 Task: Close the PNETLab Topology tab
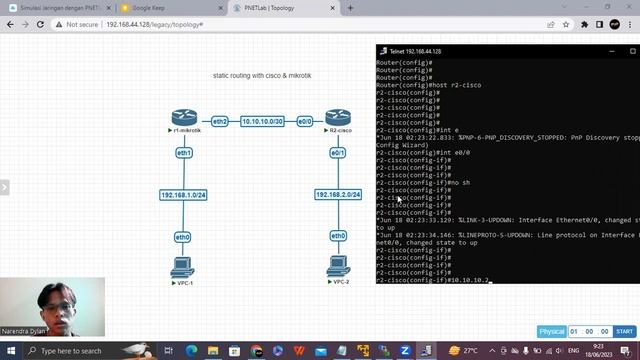click(332, 8)
